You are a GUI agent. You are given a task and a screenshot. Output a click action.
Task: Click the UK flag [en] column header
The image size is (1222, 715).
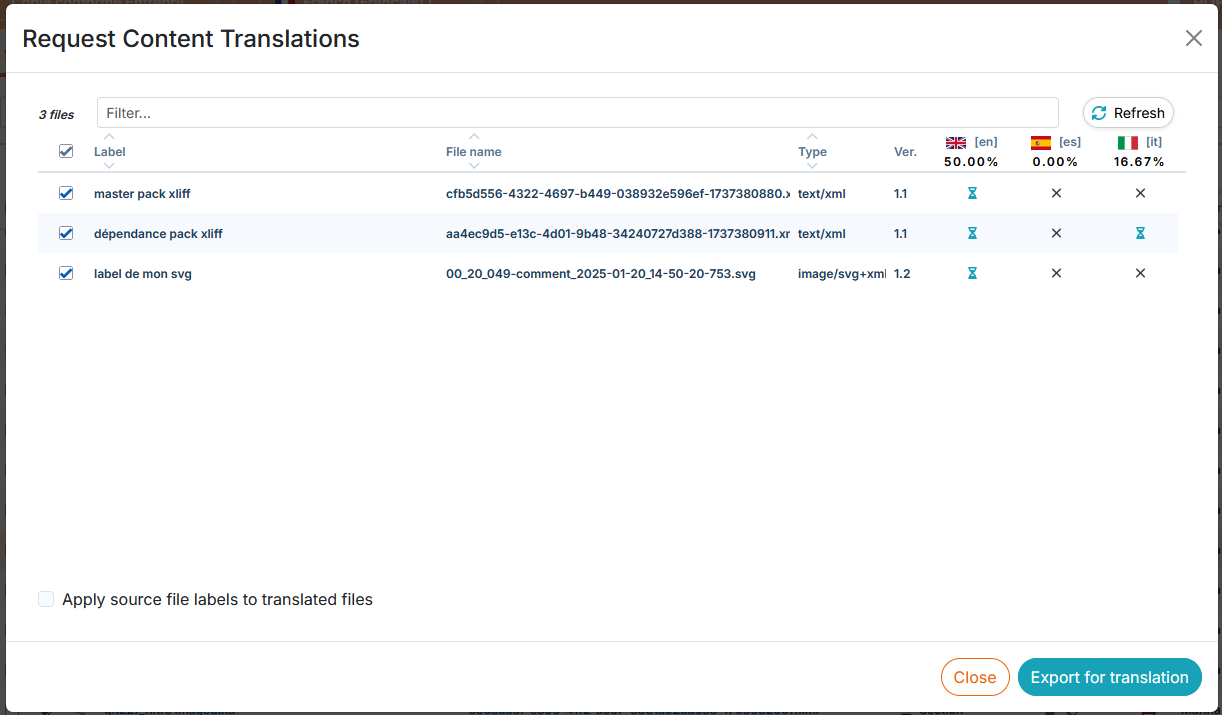click(971, 143)
